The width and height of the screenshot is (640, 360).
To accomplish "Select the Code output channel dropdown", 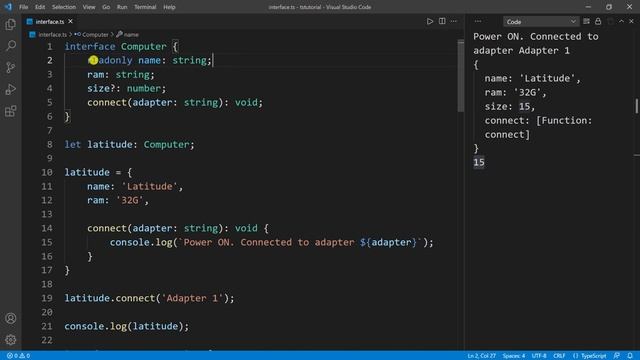I will coord(541,22).
